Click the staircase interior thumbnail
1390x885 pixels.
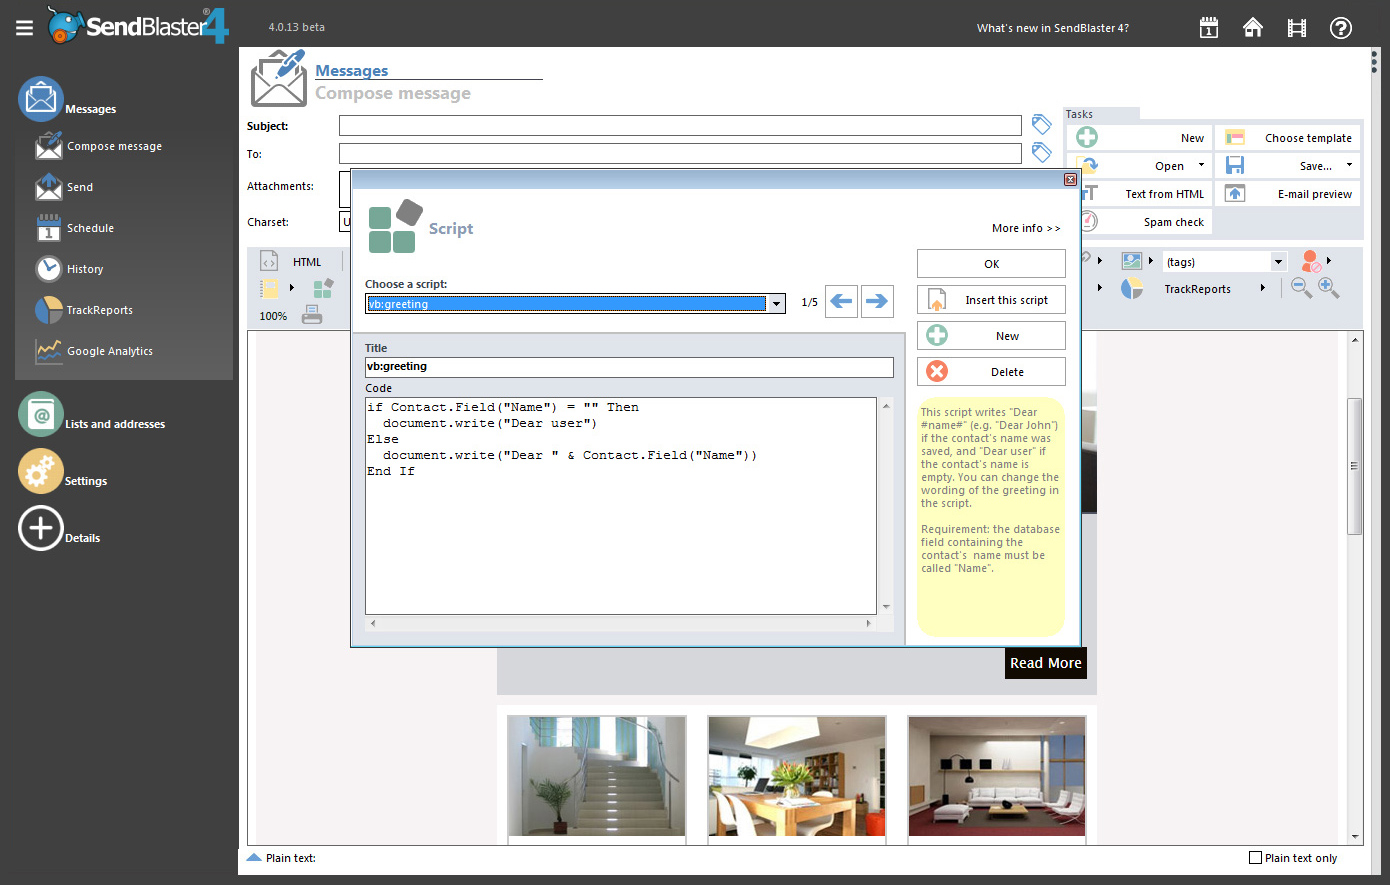[x=597, y=776]
